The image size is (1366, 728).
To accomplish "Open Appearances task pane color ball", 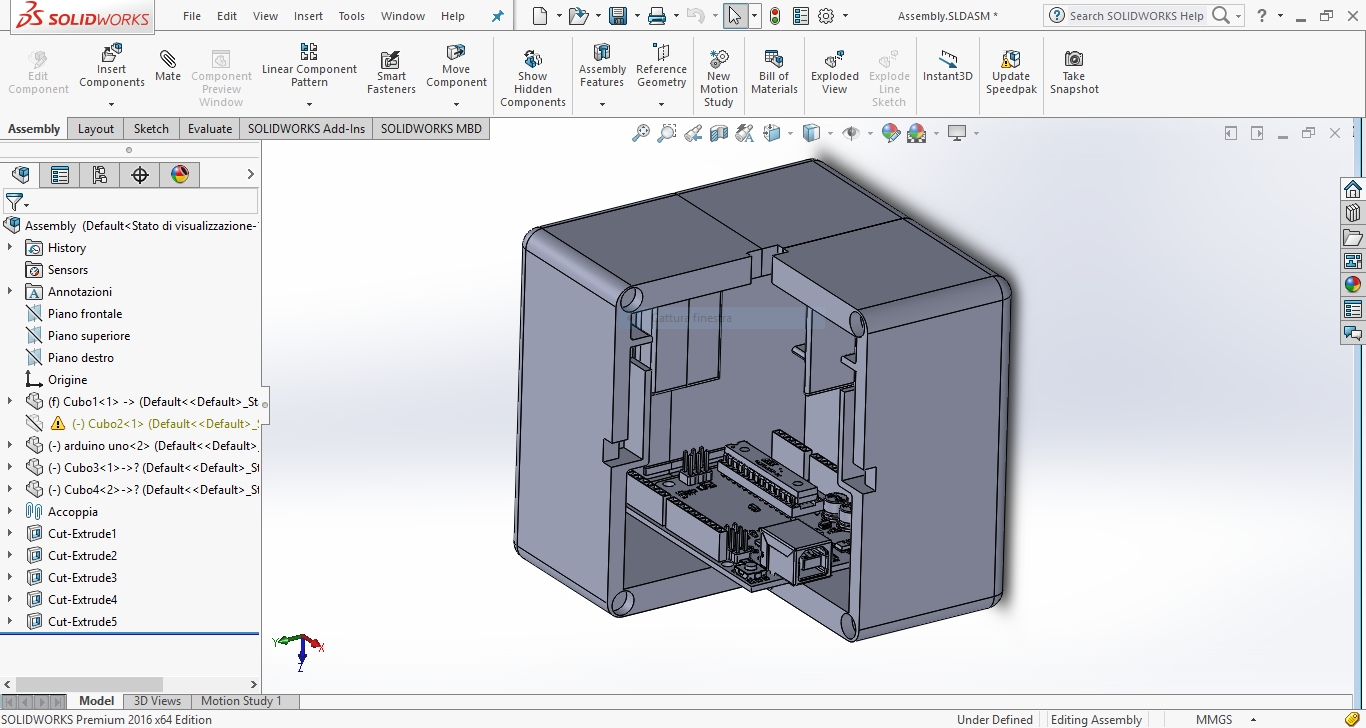I will [x=1353, y=285].
